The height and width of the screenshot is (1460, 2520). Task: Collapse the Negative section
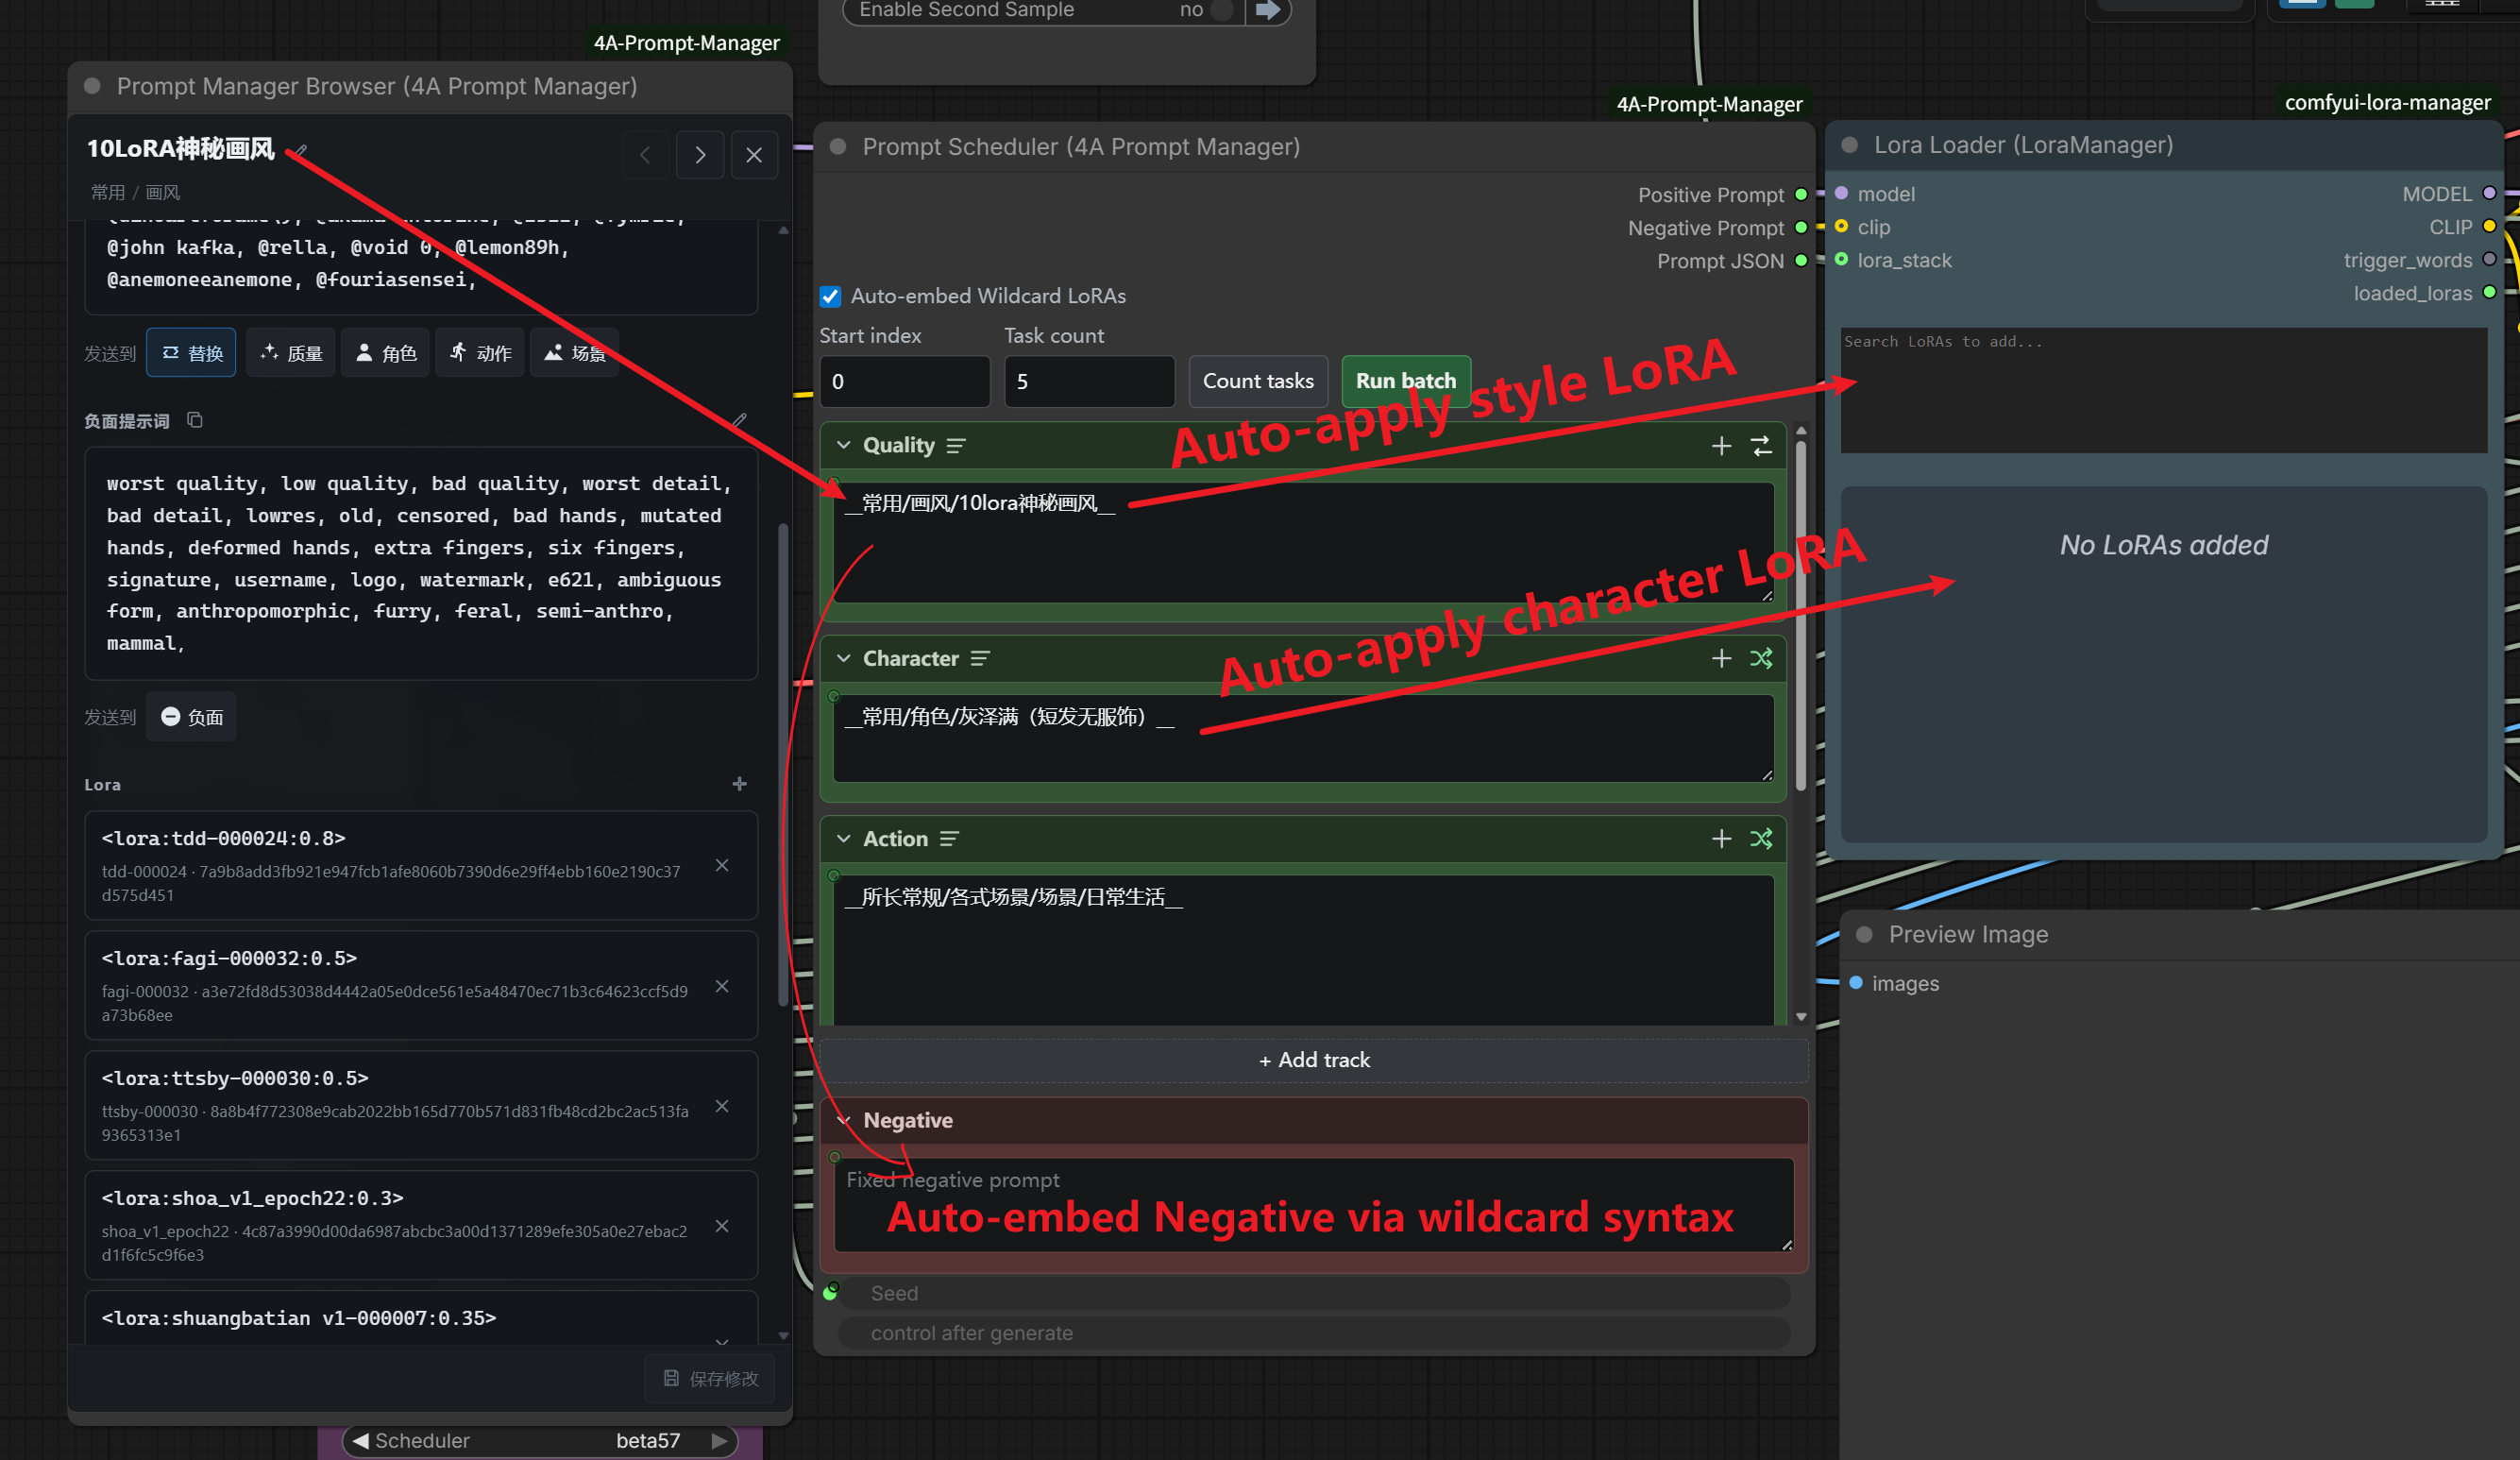tap(843, 1120)
